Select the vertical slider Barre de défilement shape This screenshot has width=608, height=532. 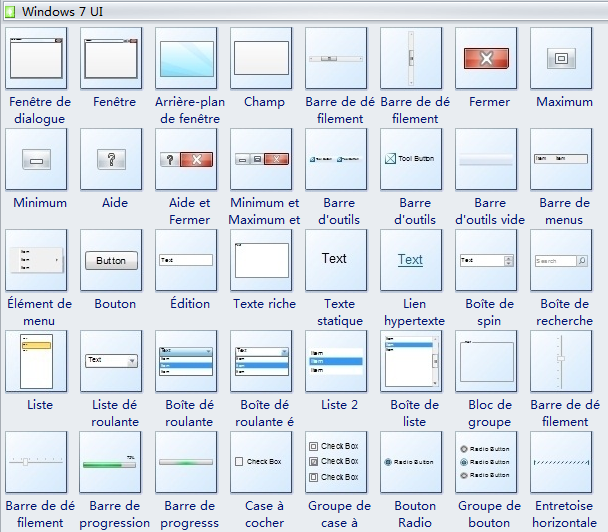[x=561, y=361]
